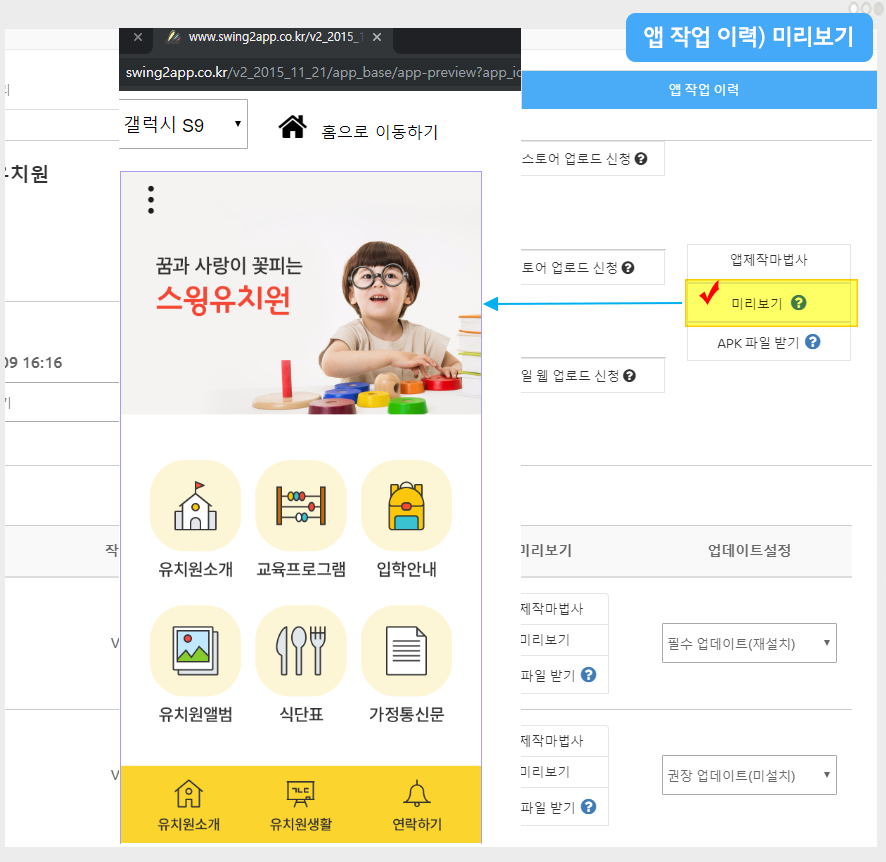Open the 교육프로그램 abacus icon

(x=301, y=506)
